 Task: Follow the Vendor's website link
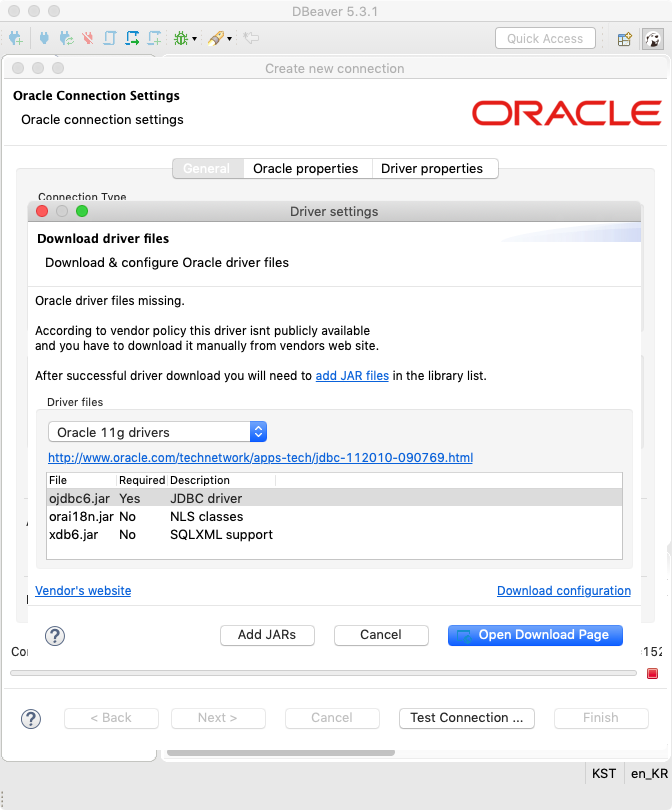(82, 590)
